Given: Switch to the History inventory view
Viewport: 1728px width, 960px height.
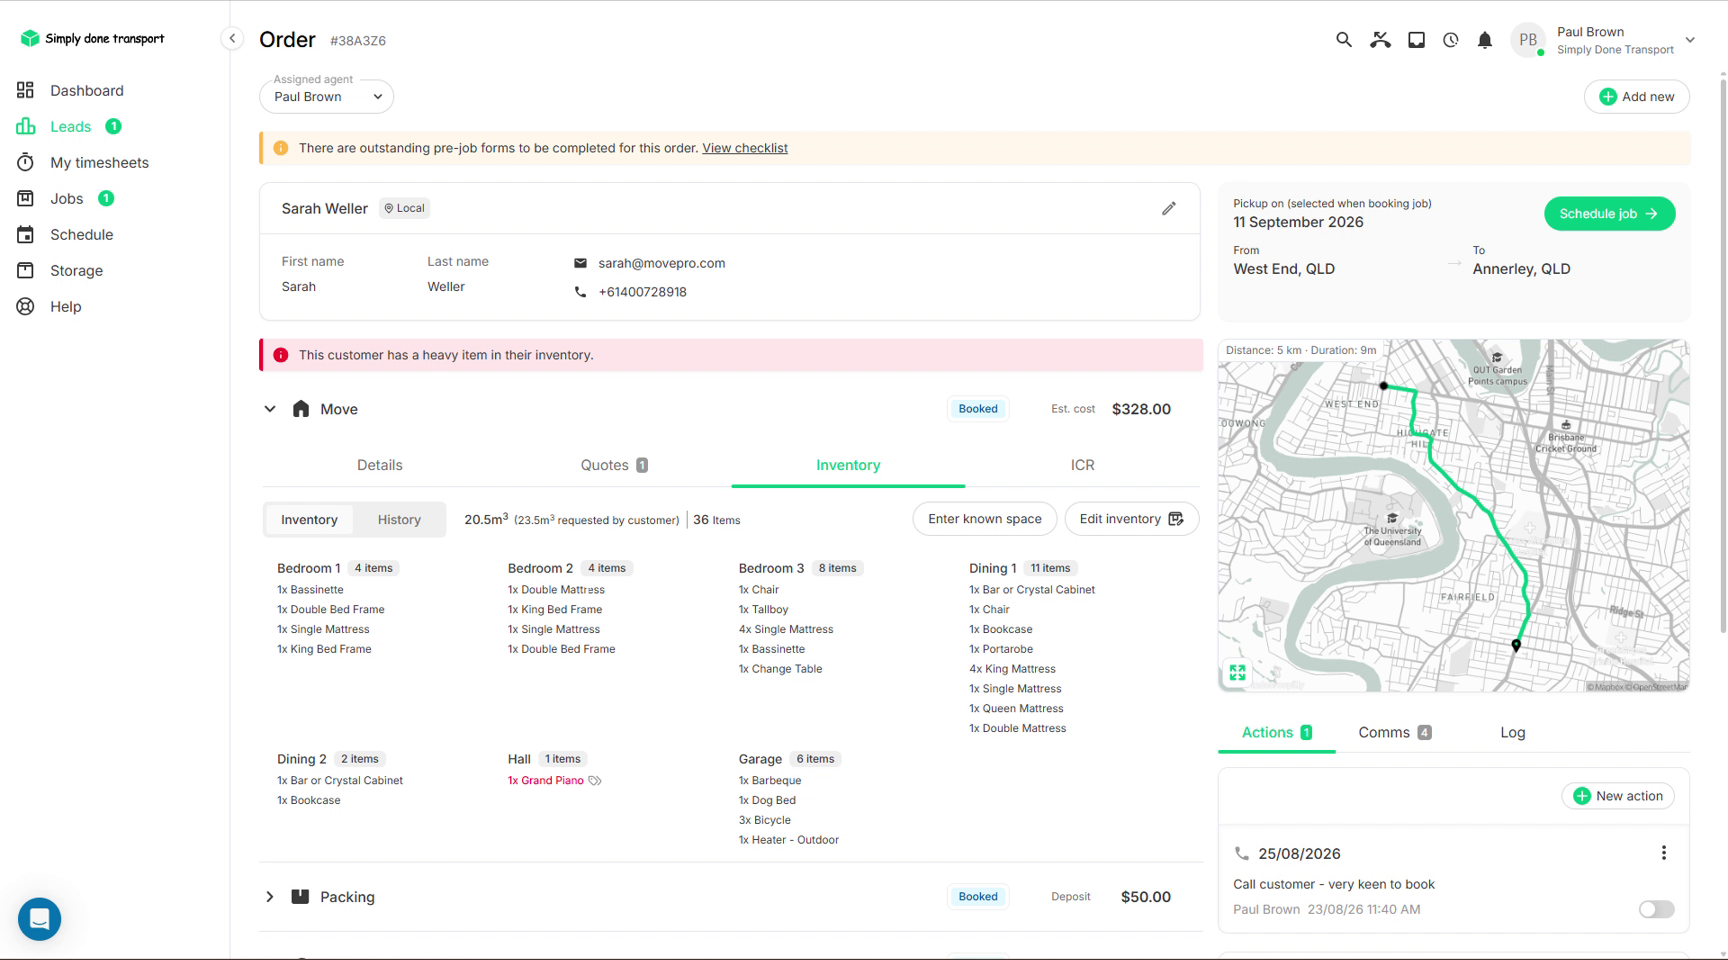Looking at the screenshot, I should point(399,520).
